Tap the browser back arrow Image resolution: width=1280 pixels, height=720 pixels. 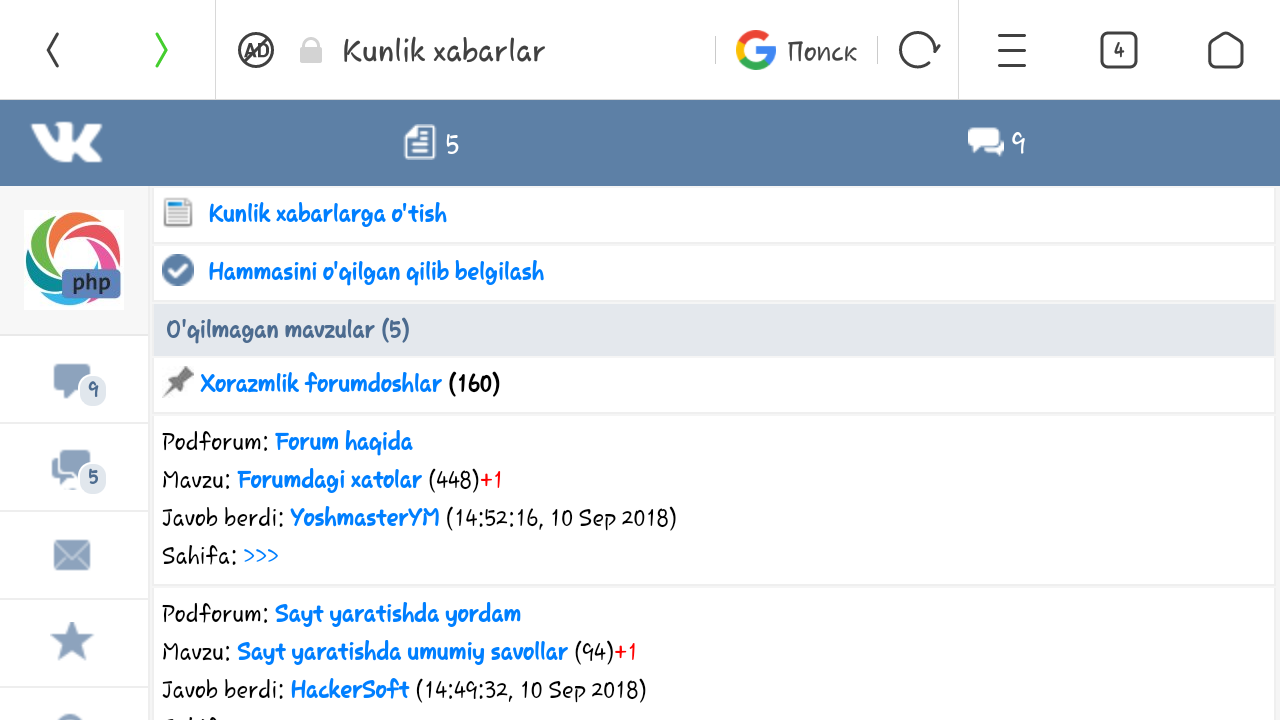(x=53, y=50)
